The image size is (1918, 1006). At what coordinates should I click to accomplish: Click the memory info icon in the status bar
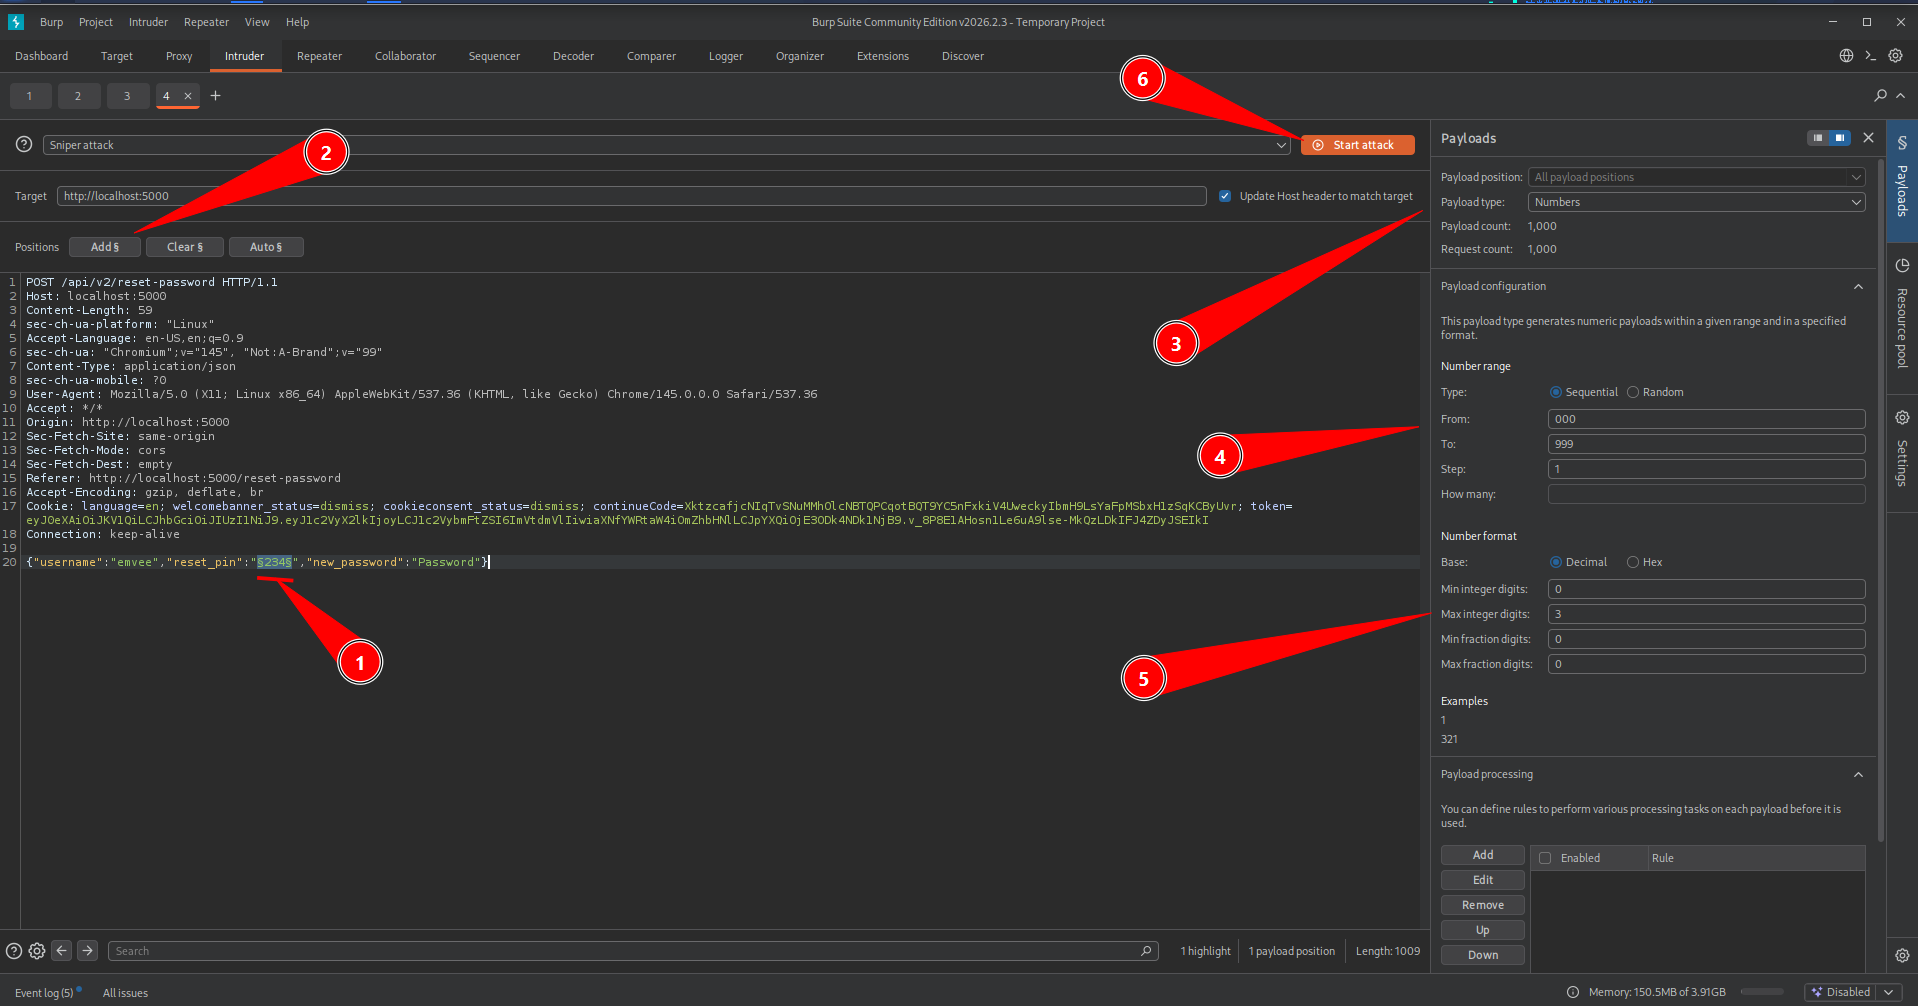click(x=1573, y=992)
